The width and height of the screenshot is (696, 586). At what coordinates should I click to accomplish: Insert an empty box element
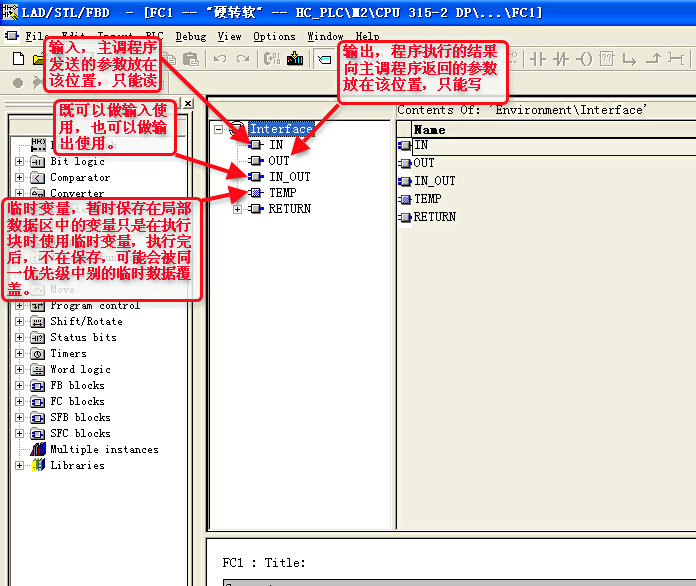607,59
